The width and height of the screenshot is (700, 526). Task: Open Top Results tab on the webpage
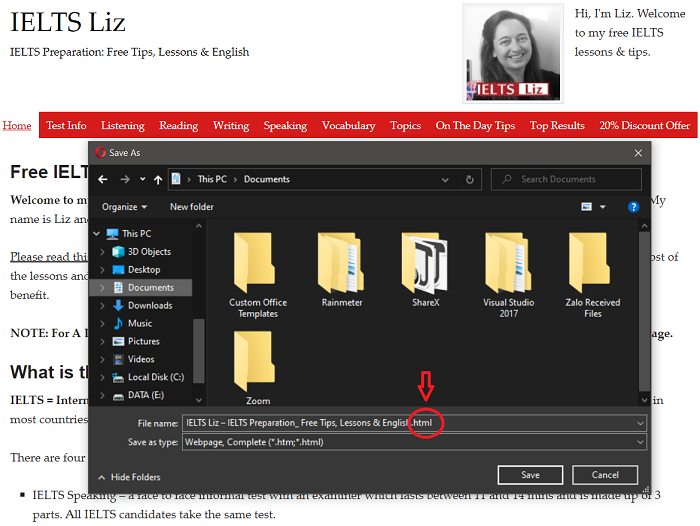coord(557,125)
